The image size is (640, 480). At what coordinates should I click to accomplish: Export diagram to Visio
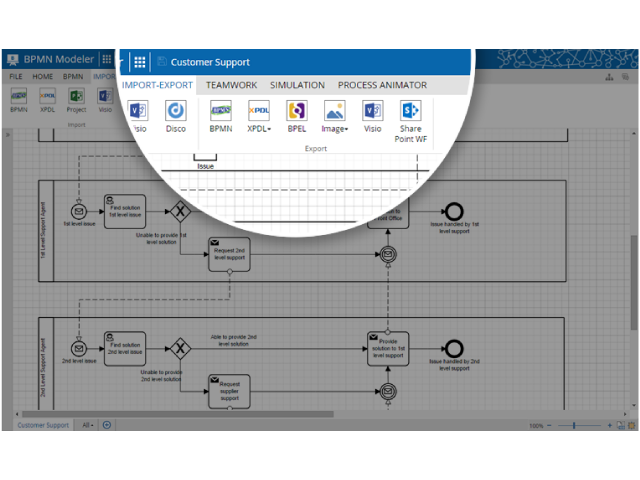[x=372, y=116]
